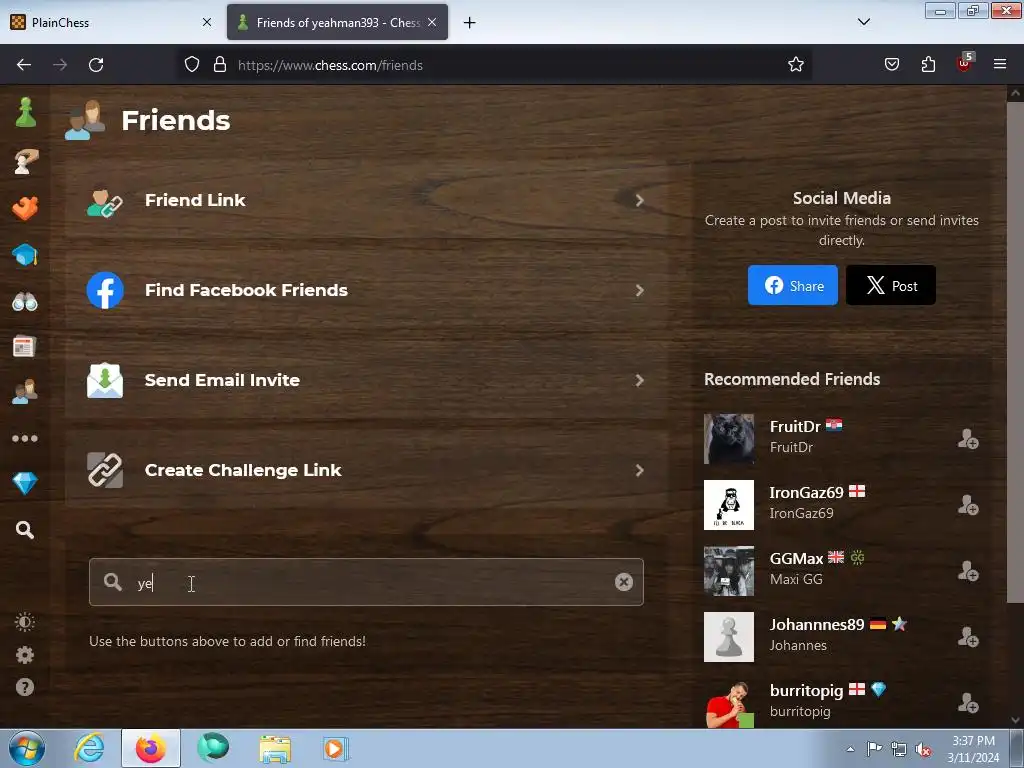Add burritopig as a friend

pyautogui.click(x=968, y=703)
